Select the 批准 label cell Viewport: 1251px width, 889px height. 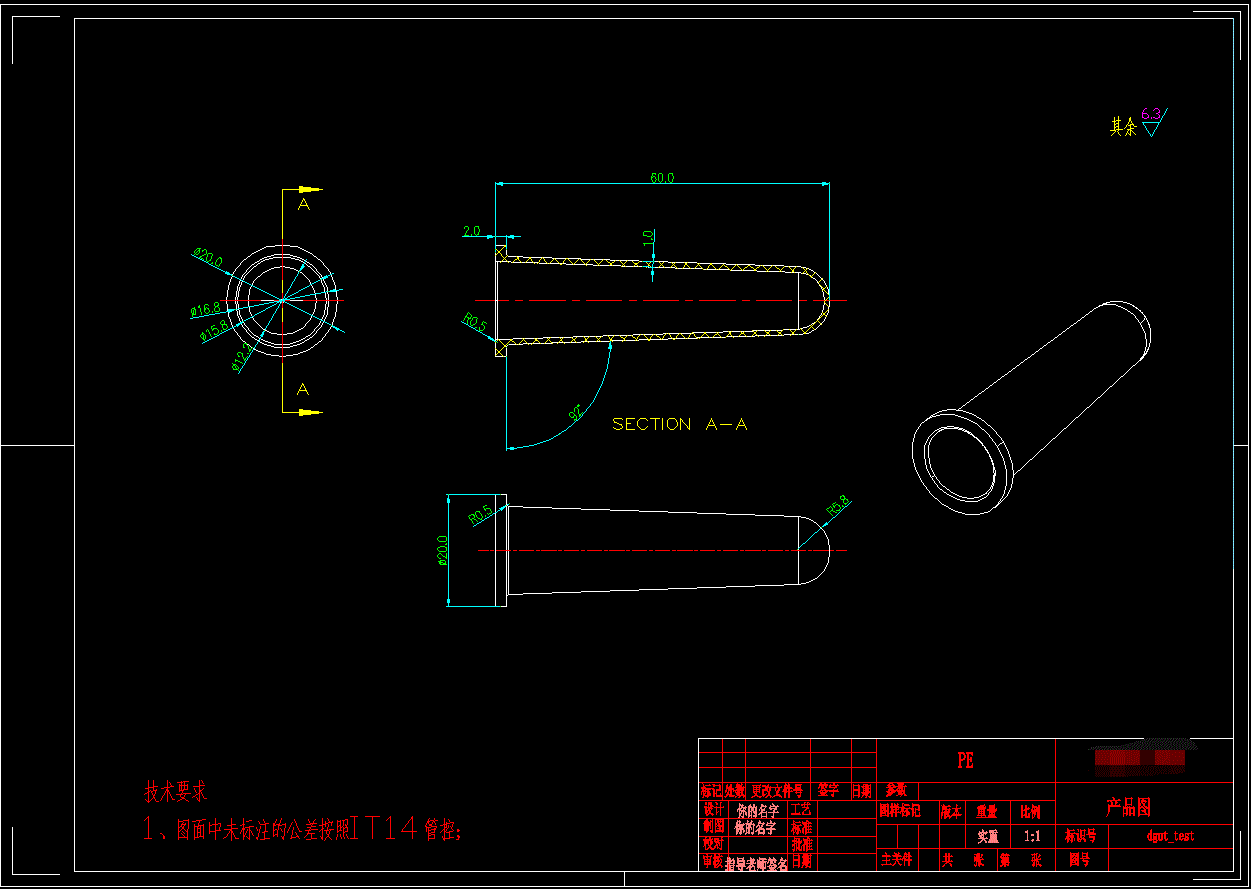802,844
